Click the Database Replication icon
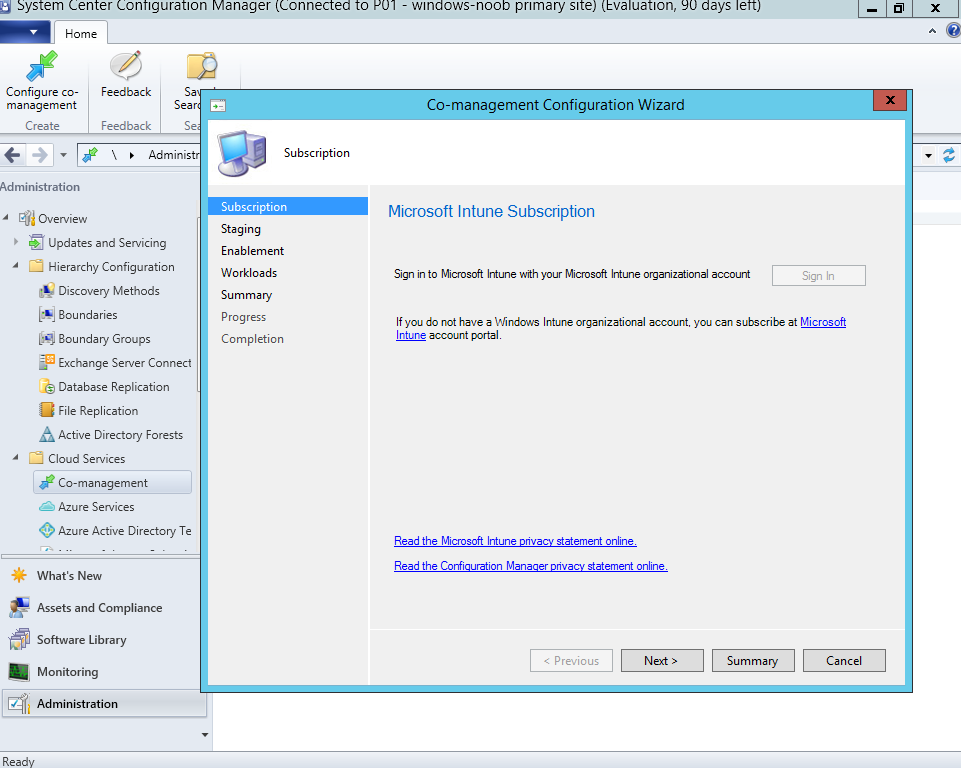Screen dimensions: 961x768 (x=47, y=386)
